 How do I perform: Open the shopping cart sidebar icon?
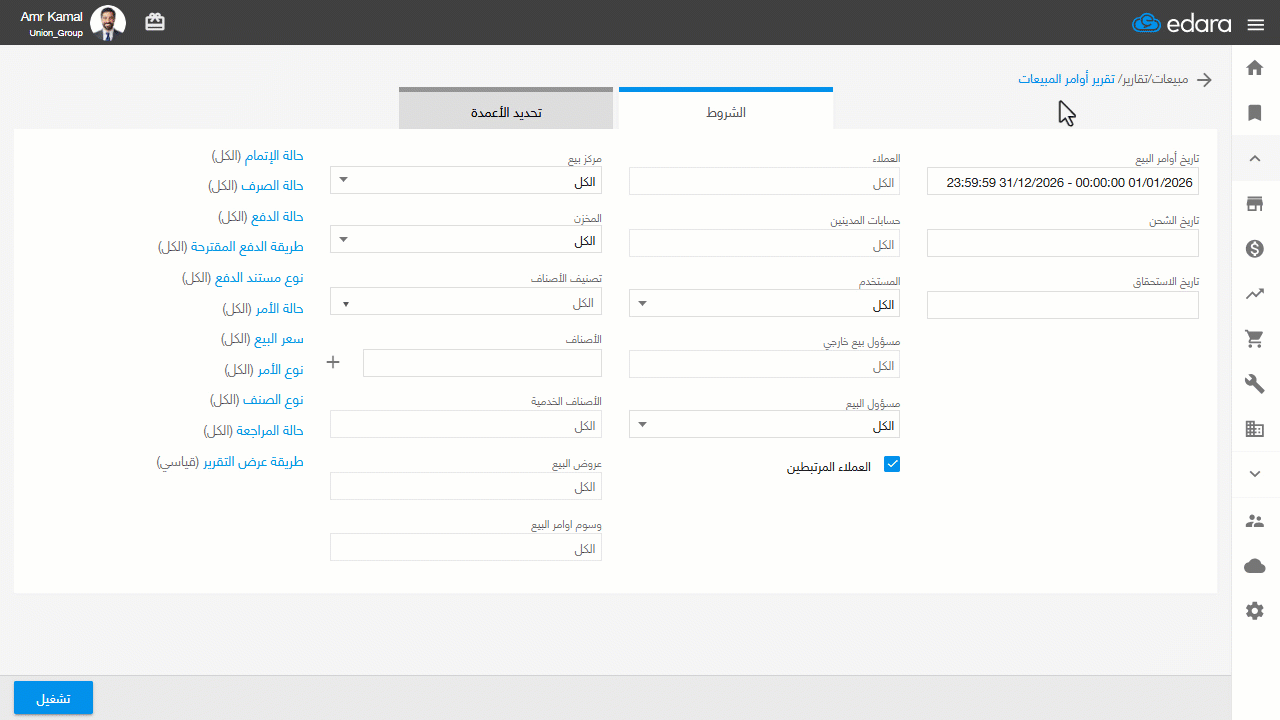(1255, 339)
